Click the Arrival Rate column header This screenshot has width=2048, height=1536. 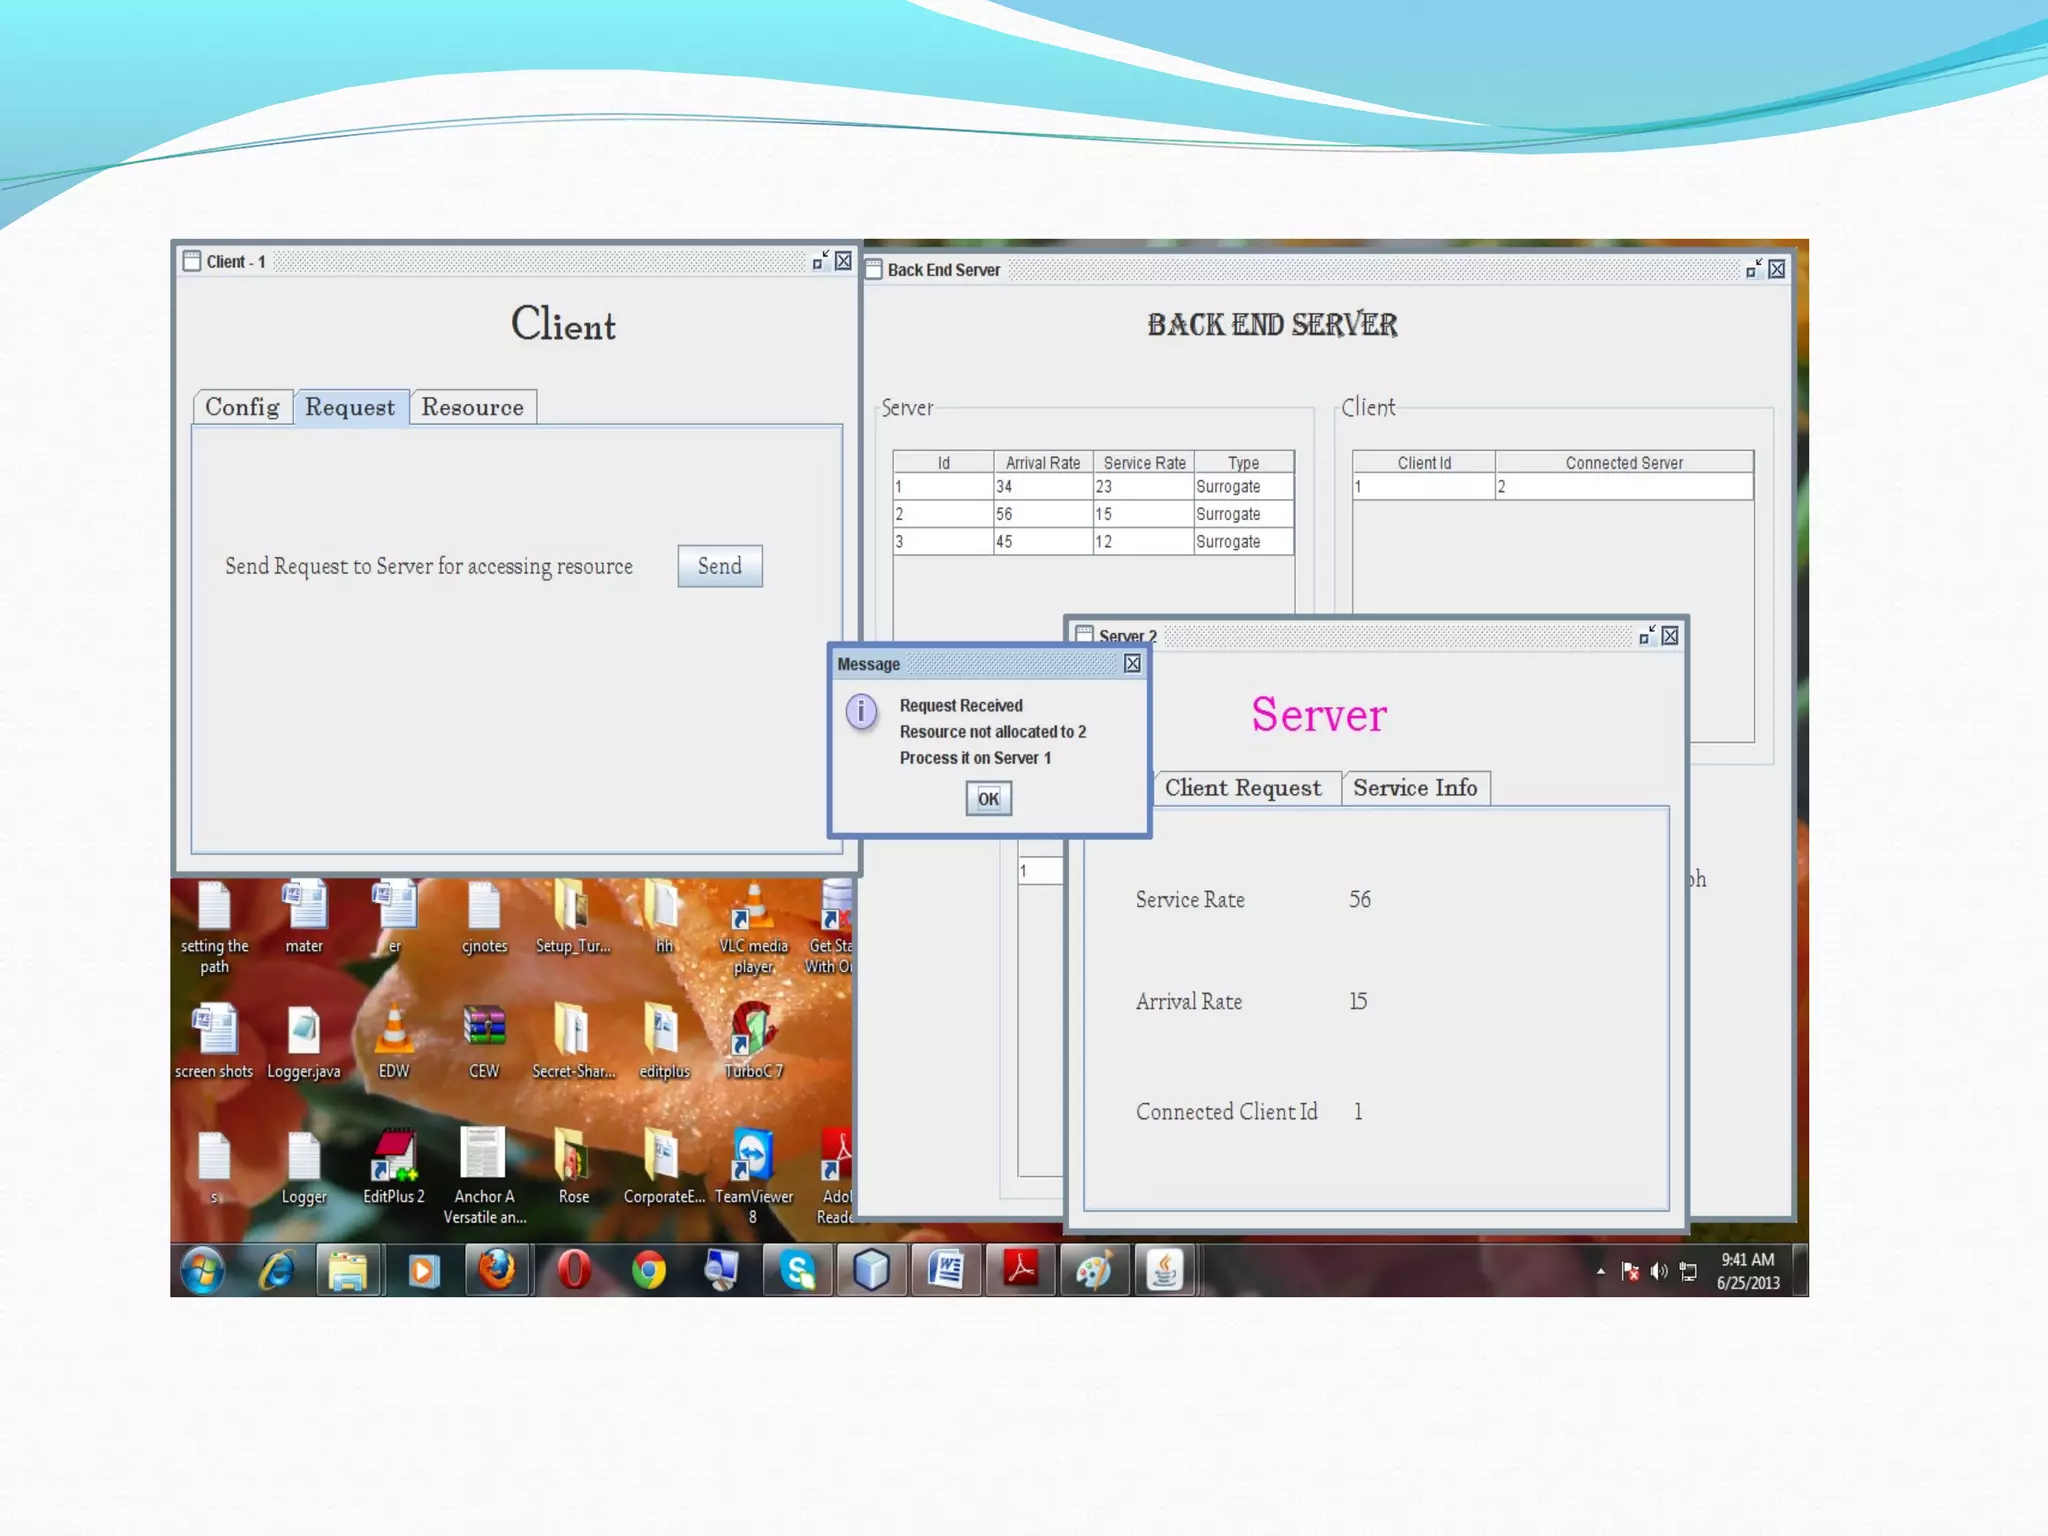pos(1042,463)
